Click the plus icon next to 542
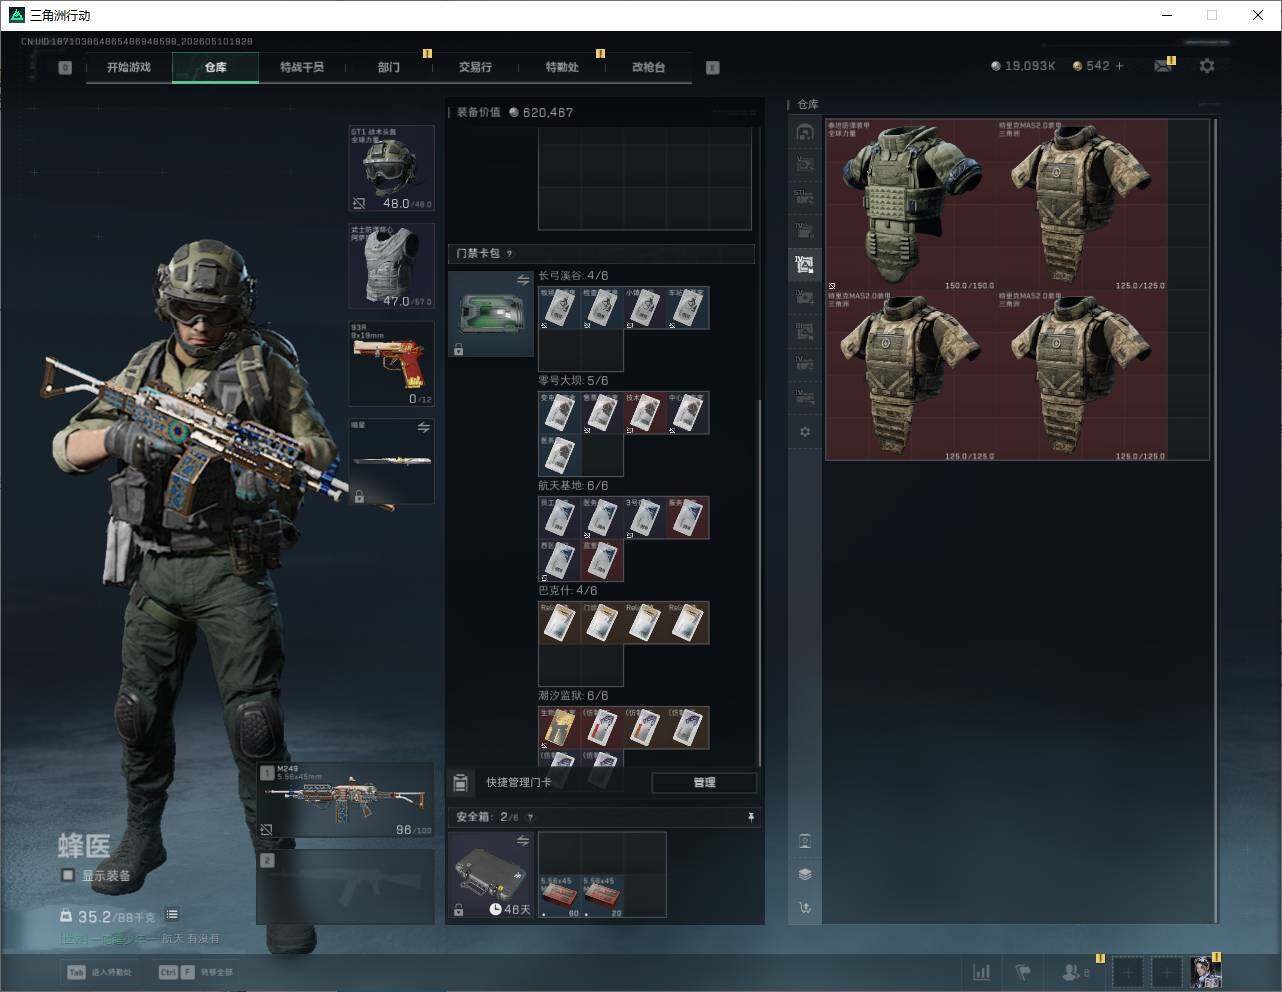This screenshot has width=1282, height=992. click(1119, 66)
